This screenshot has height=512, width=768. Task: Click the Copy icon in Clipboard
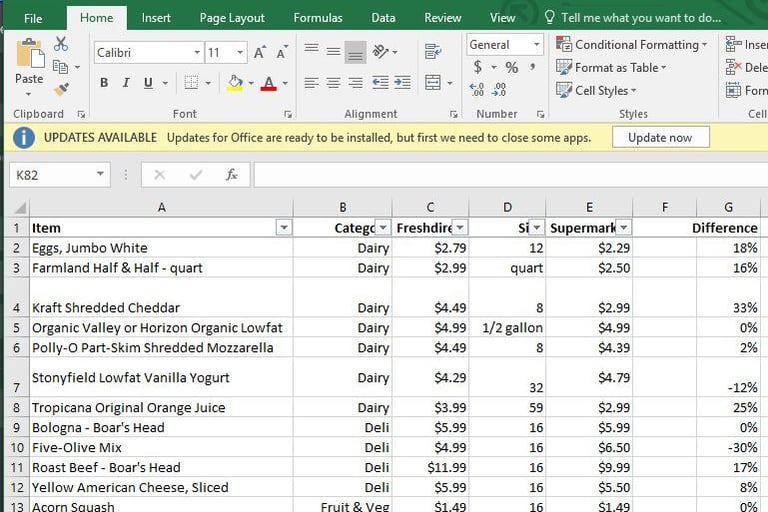point(60,66)
